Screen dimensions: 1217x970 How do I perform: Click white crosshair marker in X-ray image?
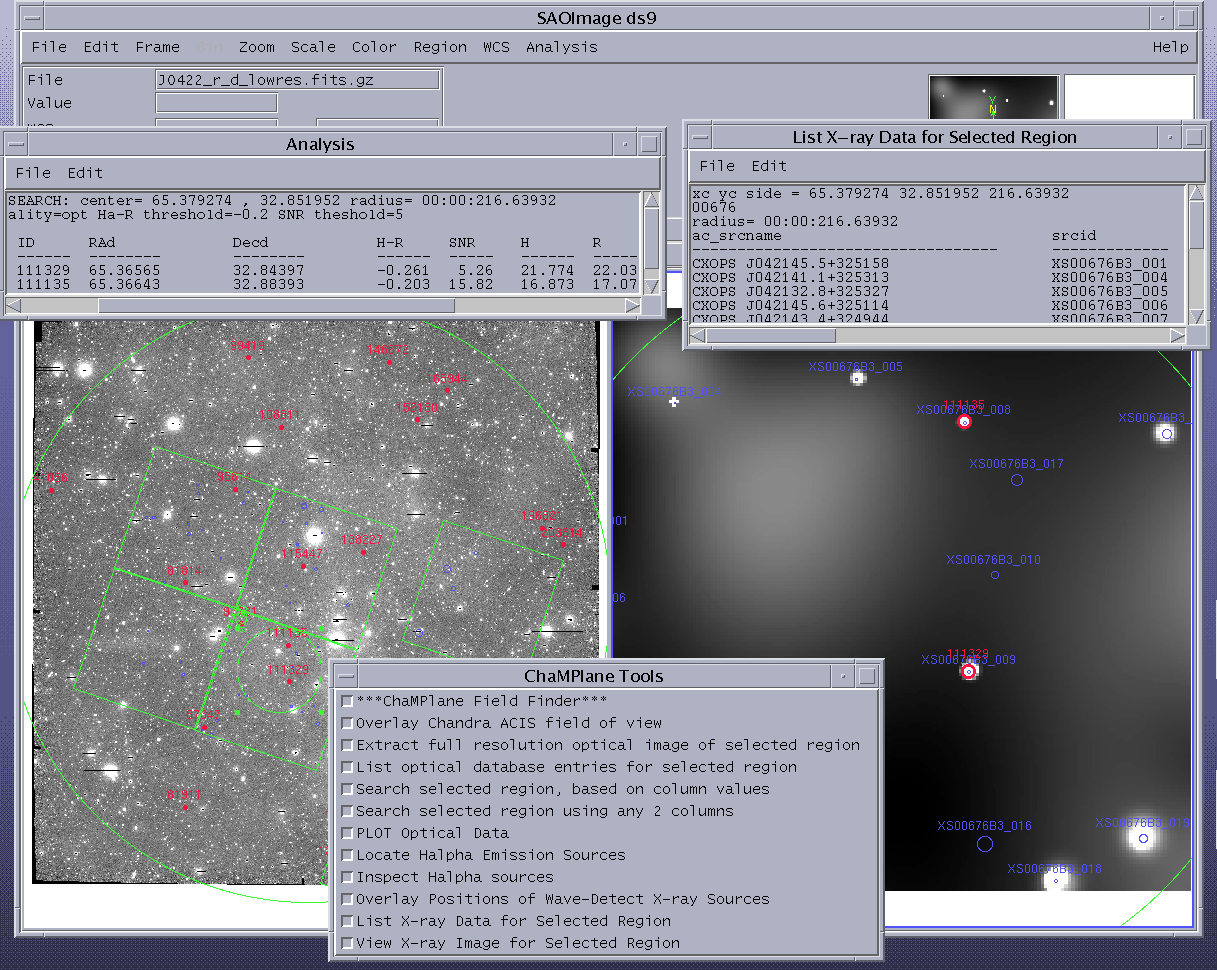coord(674,402)
